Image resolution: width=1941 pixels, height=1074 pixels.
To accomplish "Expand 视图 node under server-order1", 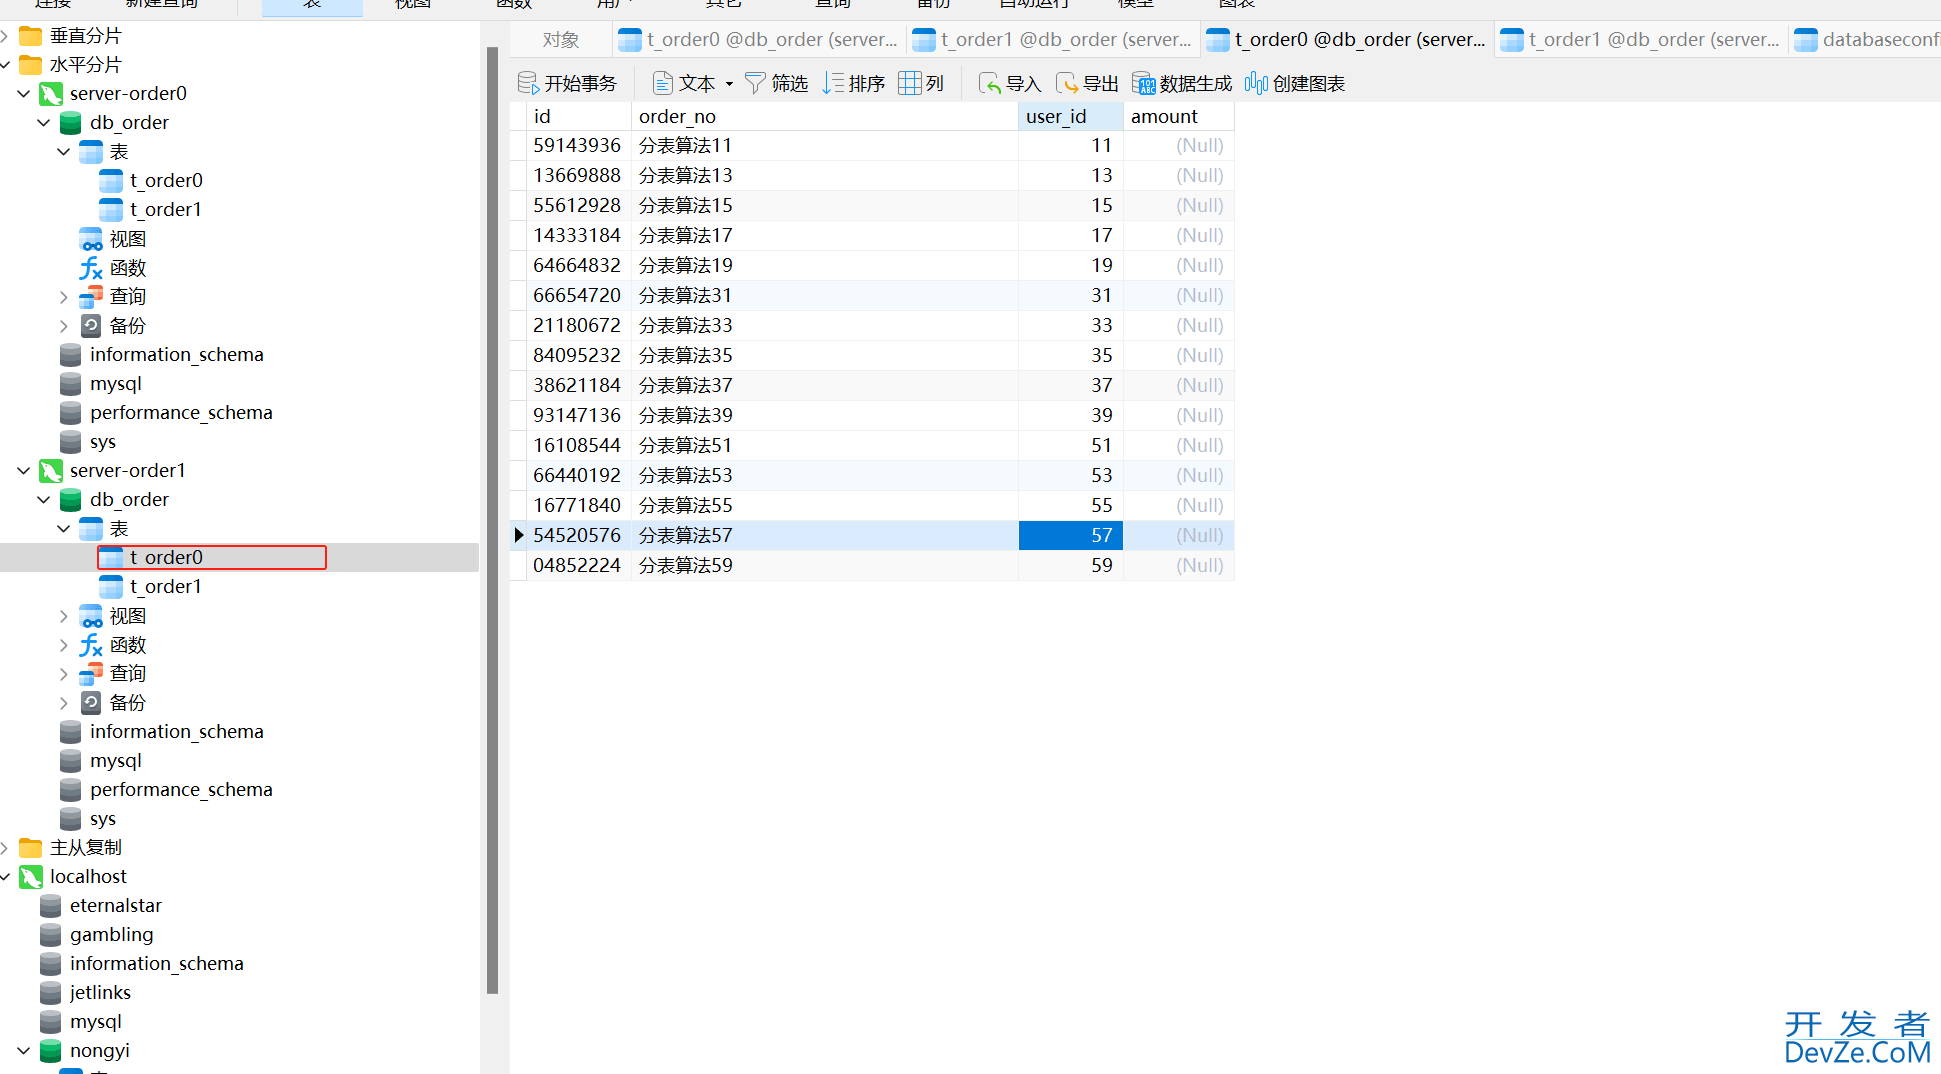I will pos(63,616).
